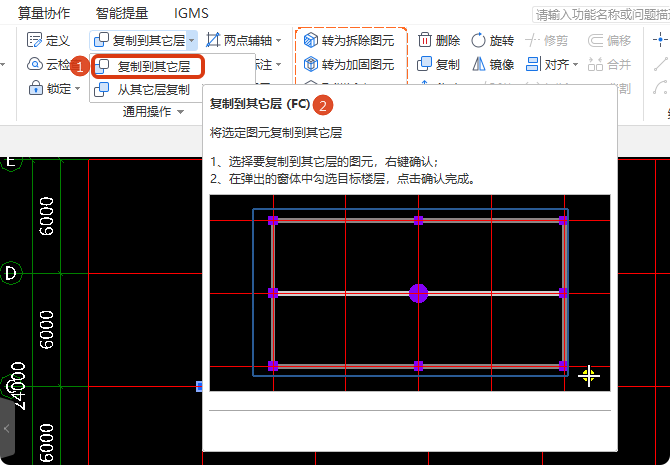
Task: Switch to the IGMS tab
Action: pyautogui.click(x=191, y=13)
